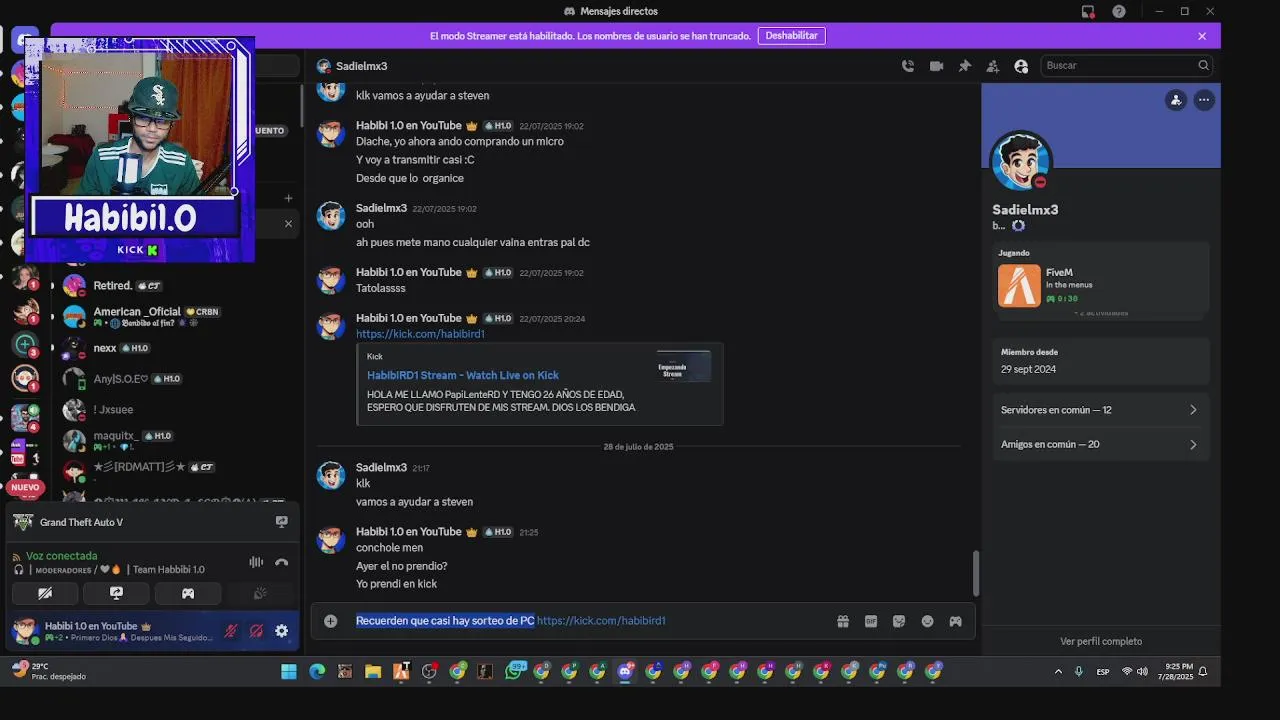1280x720 pixels.
Task: Disconnect from the voice channel
Action: pyautogui.click(x=282, y=562)
